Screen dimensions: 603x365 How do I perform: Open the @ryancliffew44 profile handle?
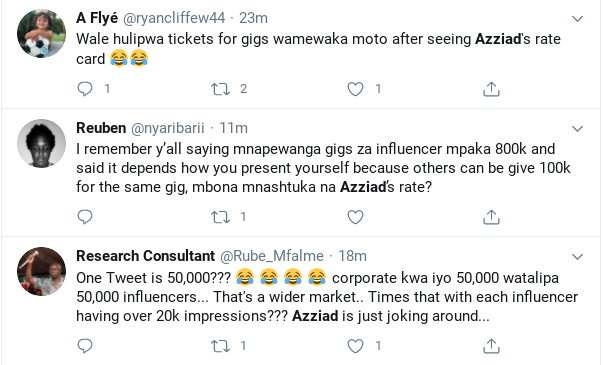tap(174, 18)
